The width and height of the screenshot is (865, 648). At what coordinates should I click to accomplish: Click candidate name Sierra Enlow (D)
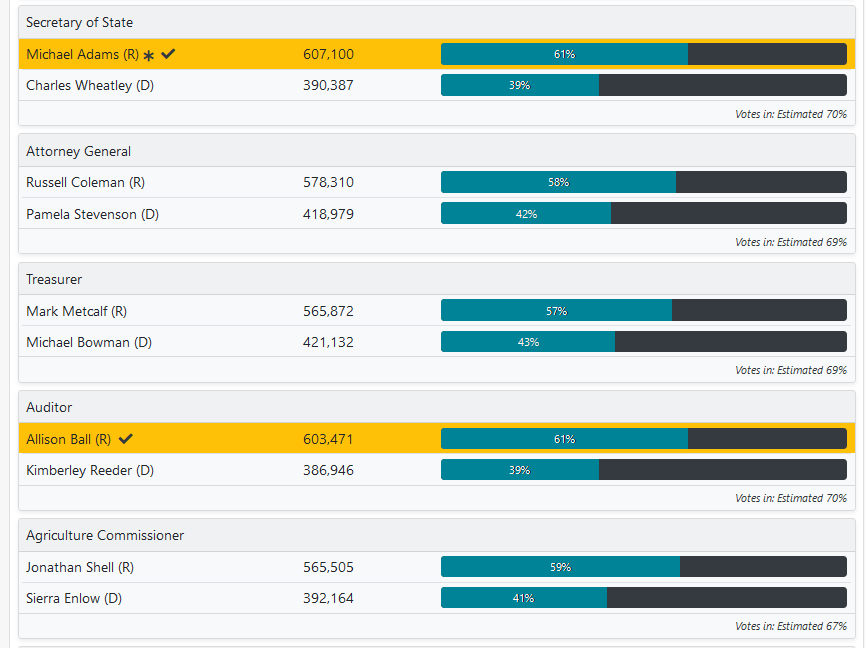pos(74,598)
